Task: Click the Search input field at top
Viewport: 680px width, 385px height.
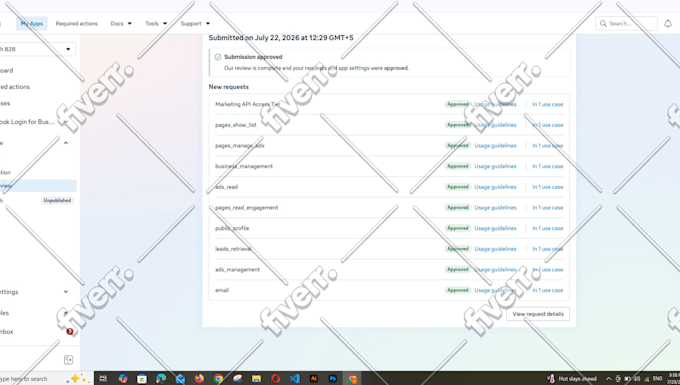Action: [627, 23]
